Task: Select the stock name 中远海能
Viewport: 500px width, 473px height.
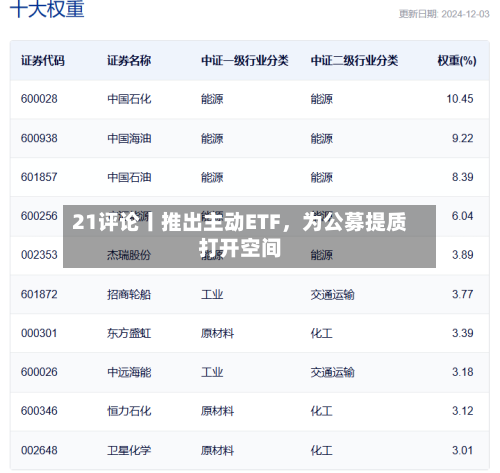Action: point(129,372)
